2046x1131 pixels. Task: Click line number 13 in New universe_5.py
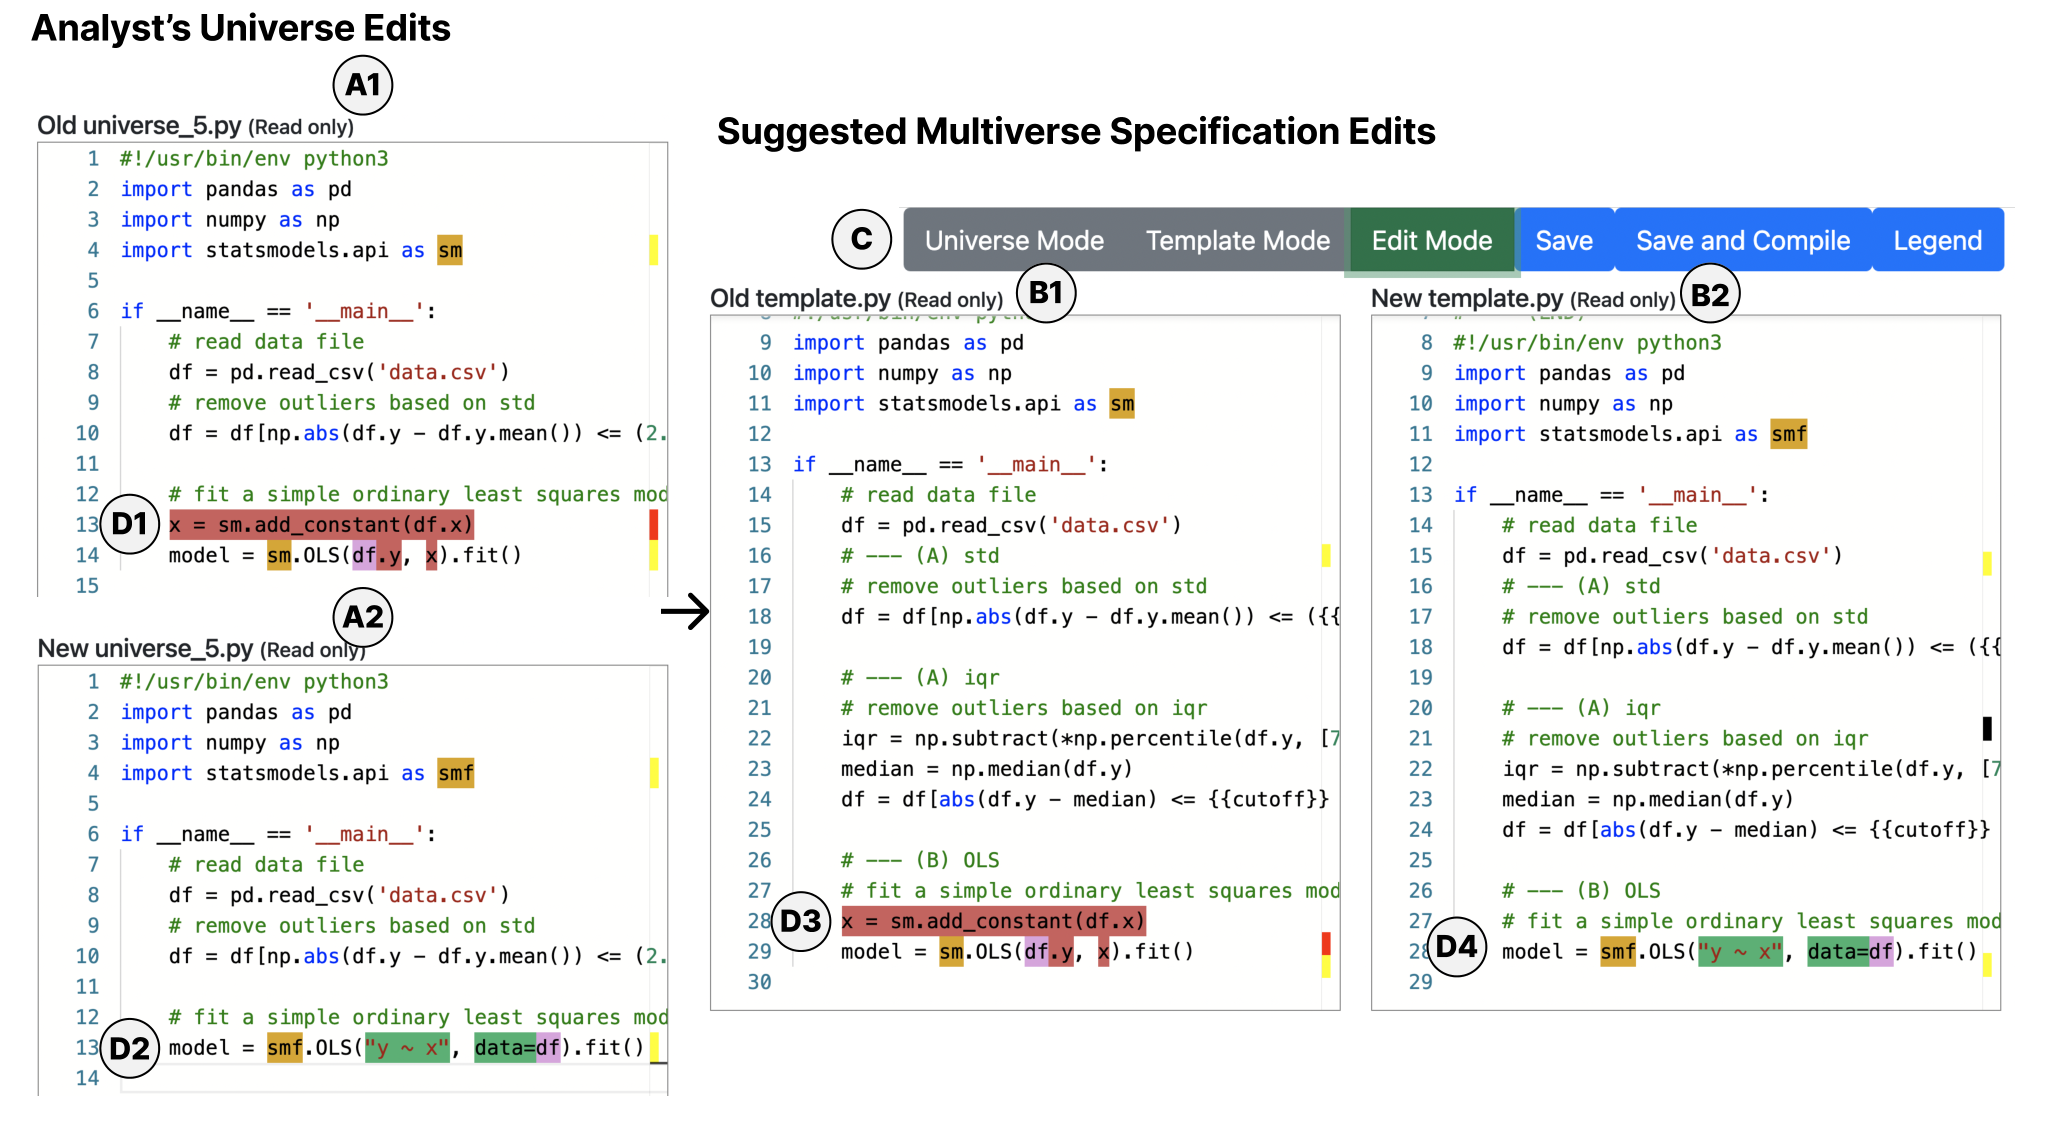(87, 1048)
